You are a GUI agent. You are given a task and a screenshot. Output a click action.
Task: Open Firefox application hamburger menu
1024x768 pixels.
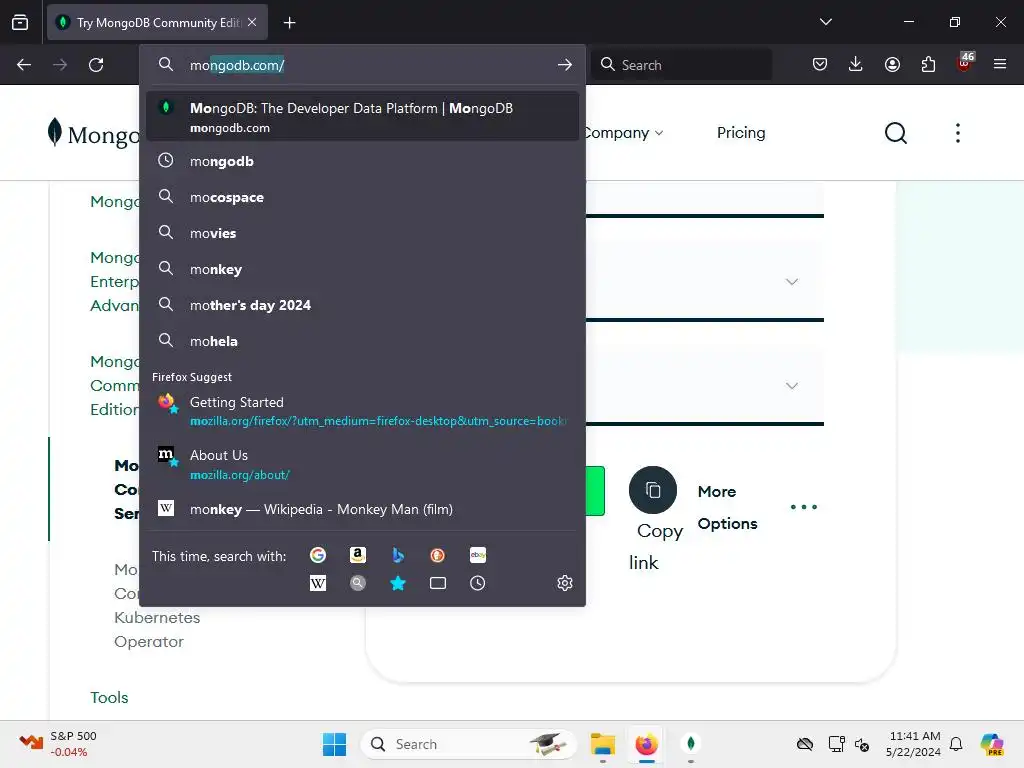[x=1000, y=65]
